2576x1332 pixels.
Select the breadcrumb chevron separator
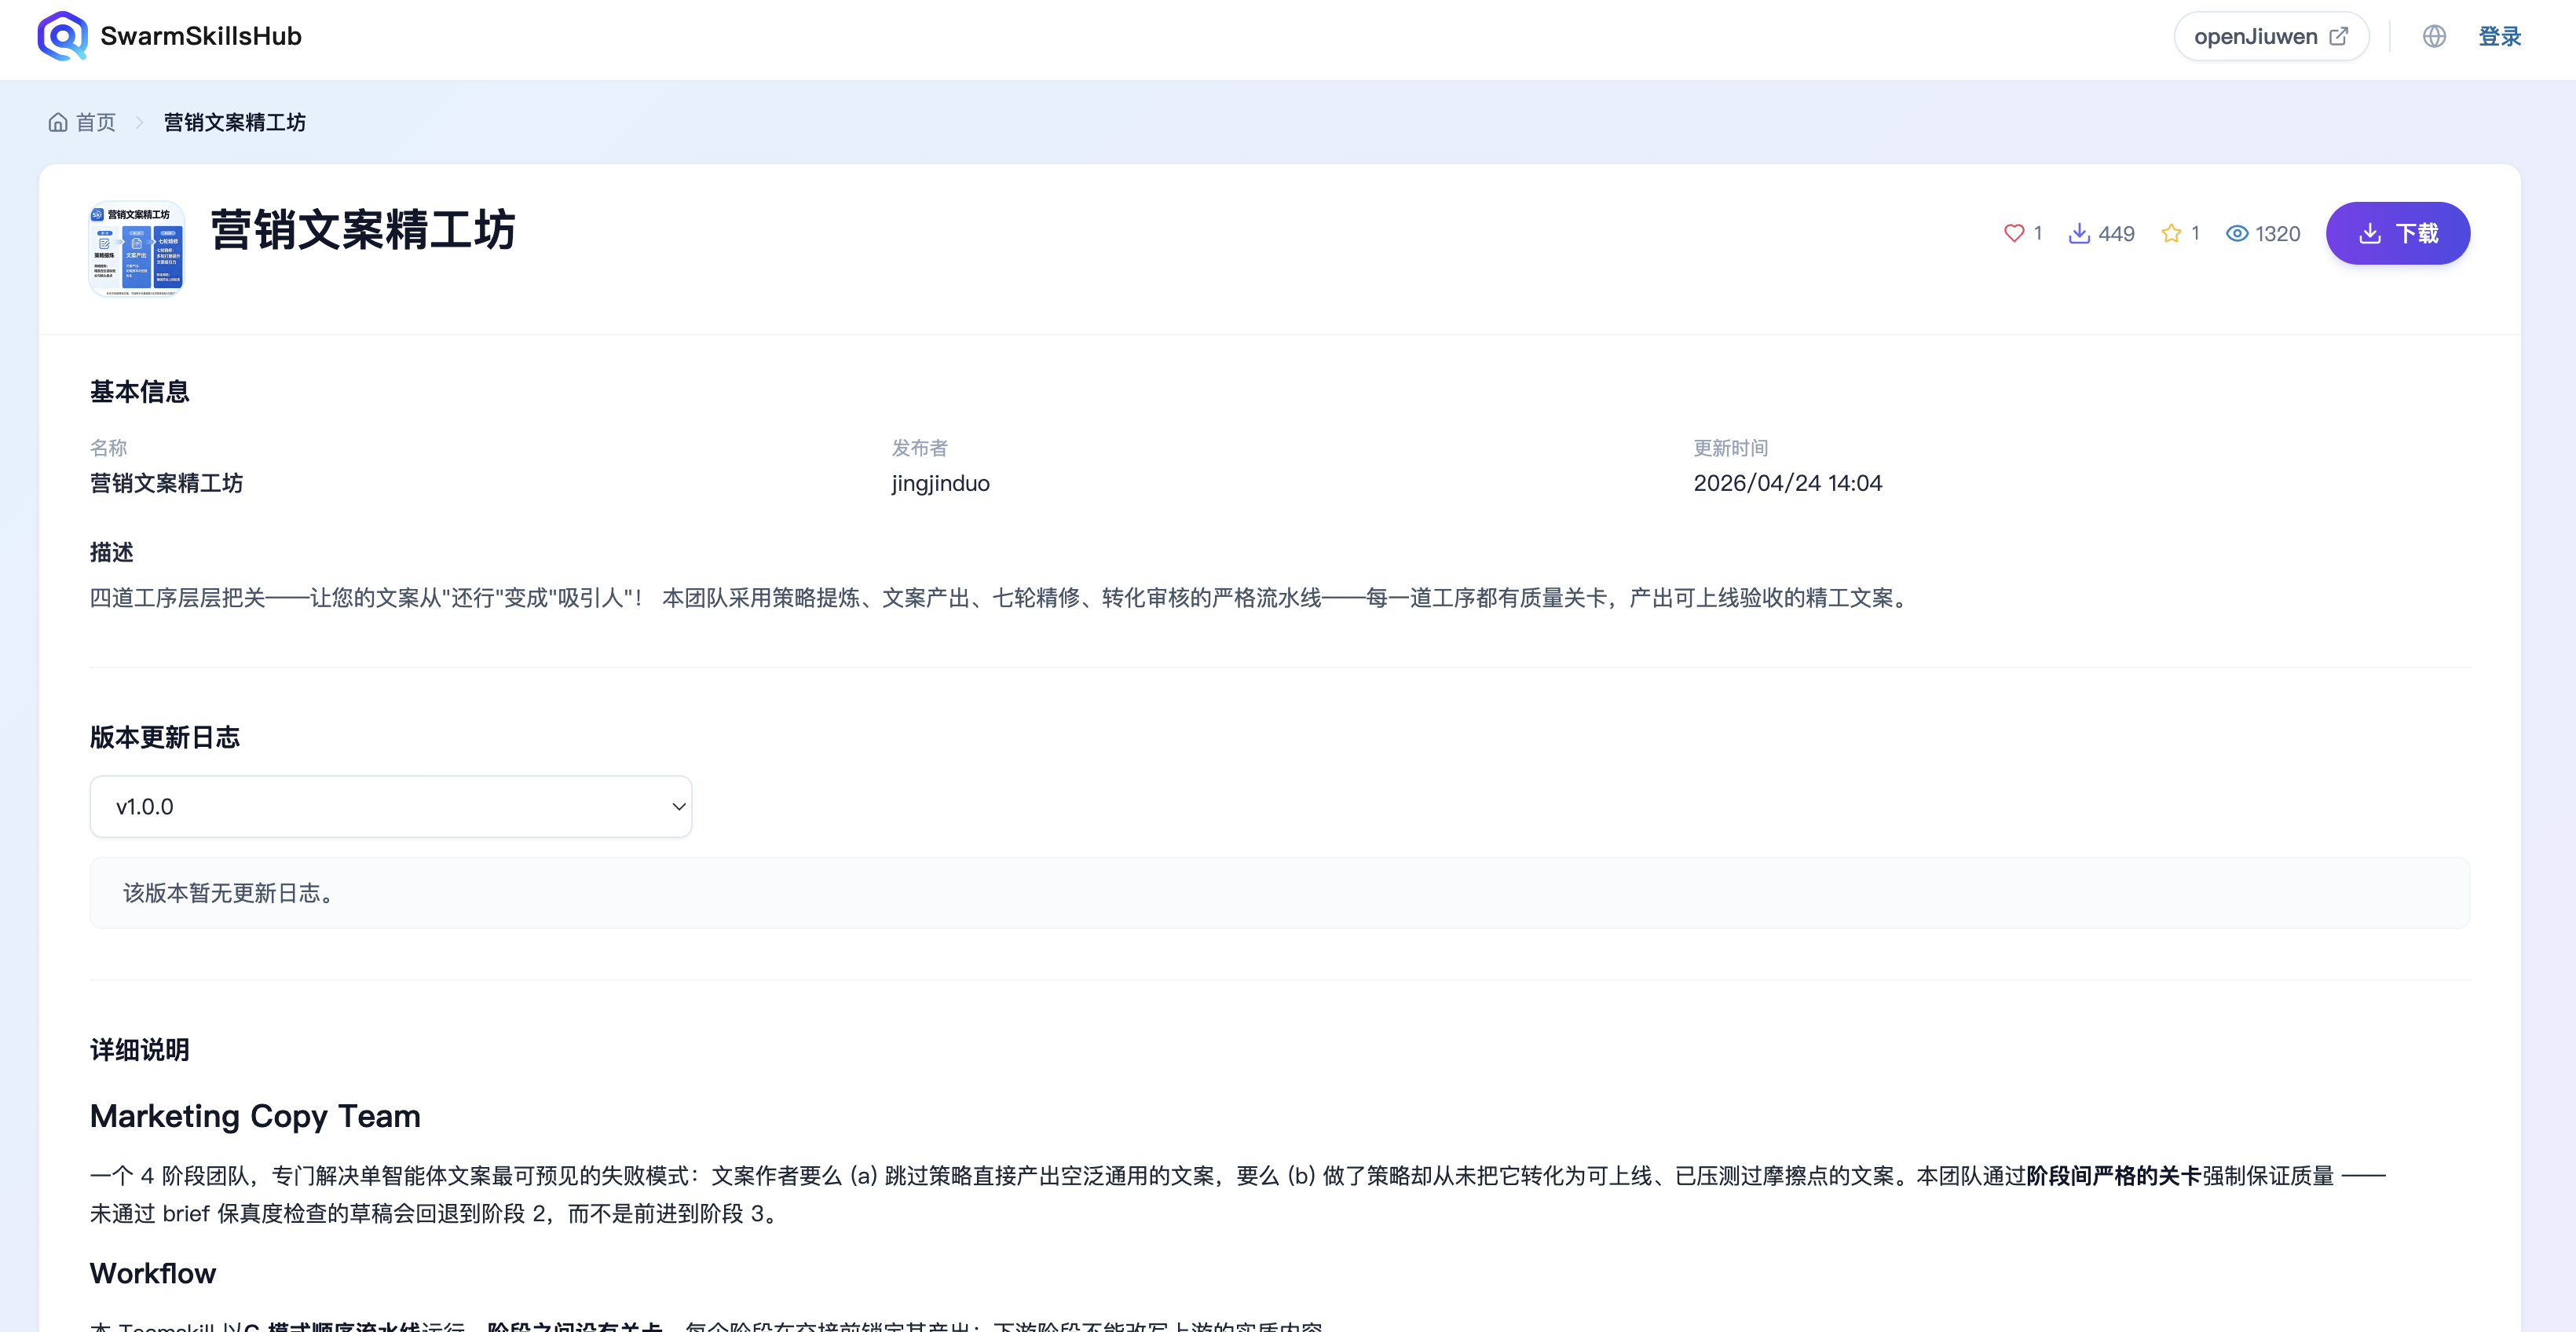140,122
